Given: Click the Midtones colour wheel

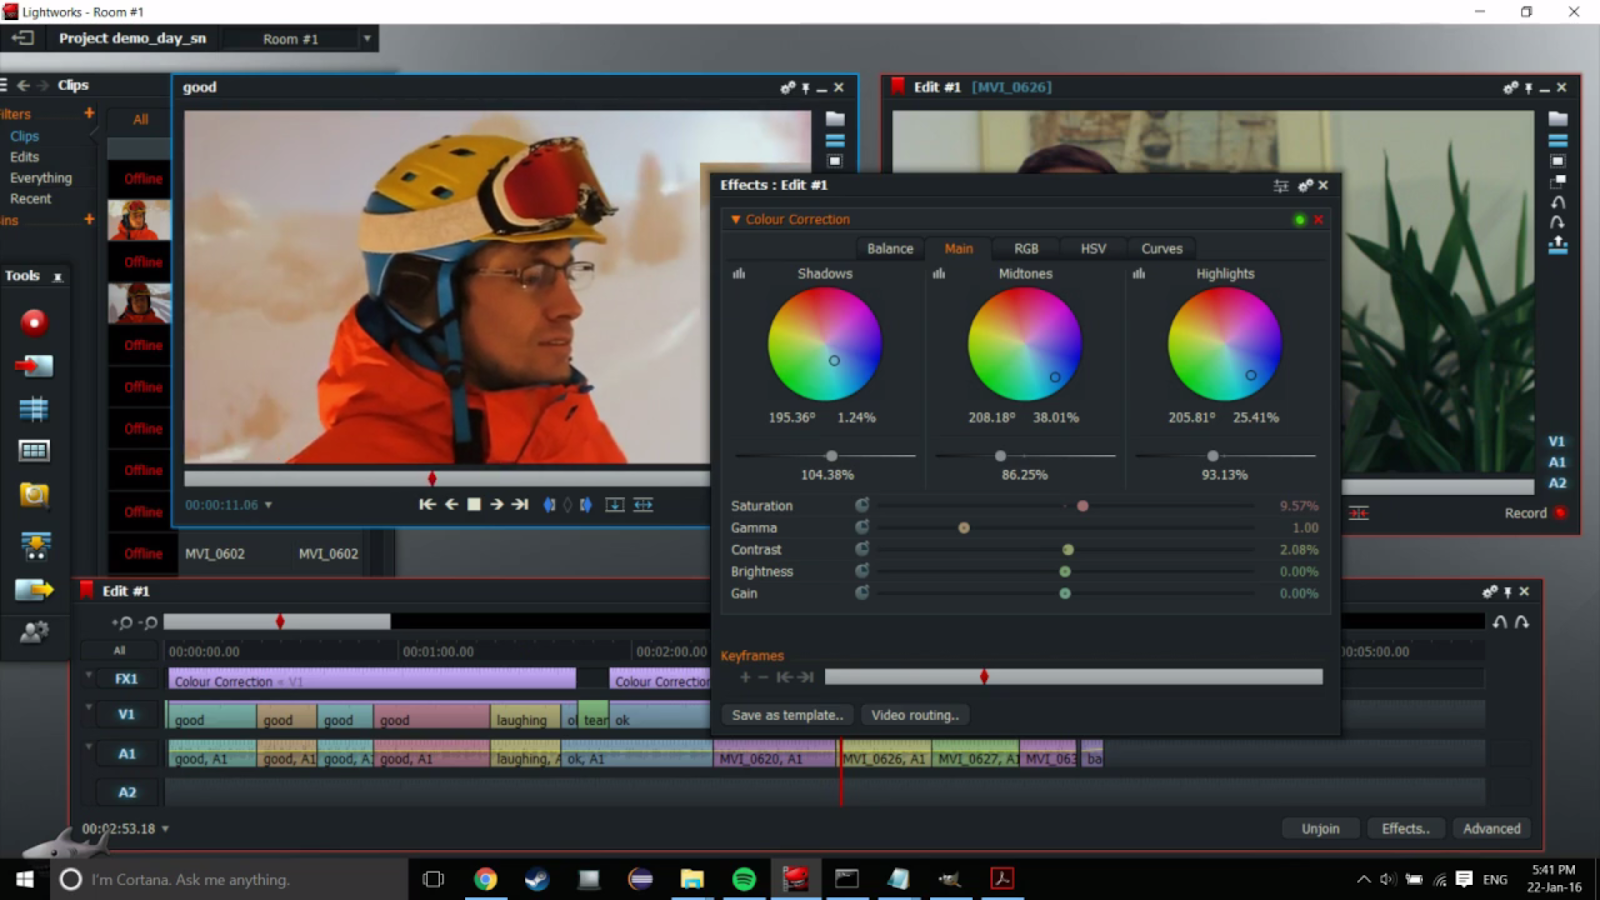Looking at the screenshot, I should pyautogui.click(x=1024, y=344).
